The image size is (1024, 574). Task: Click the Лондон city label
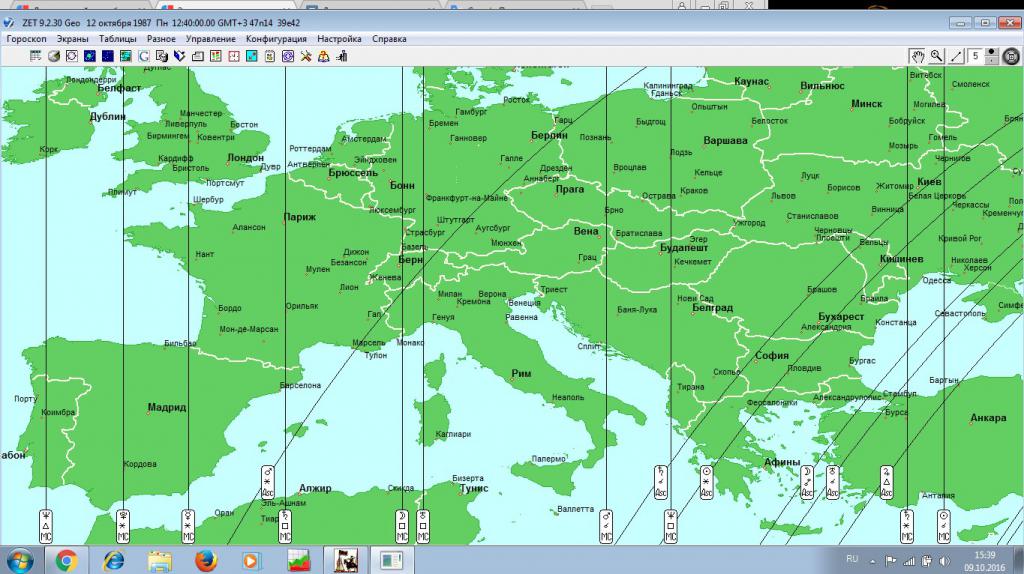coord(246,157)
